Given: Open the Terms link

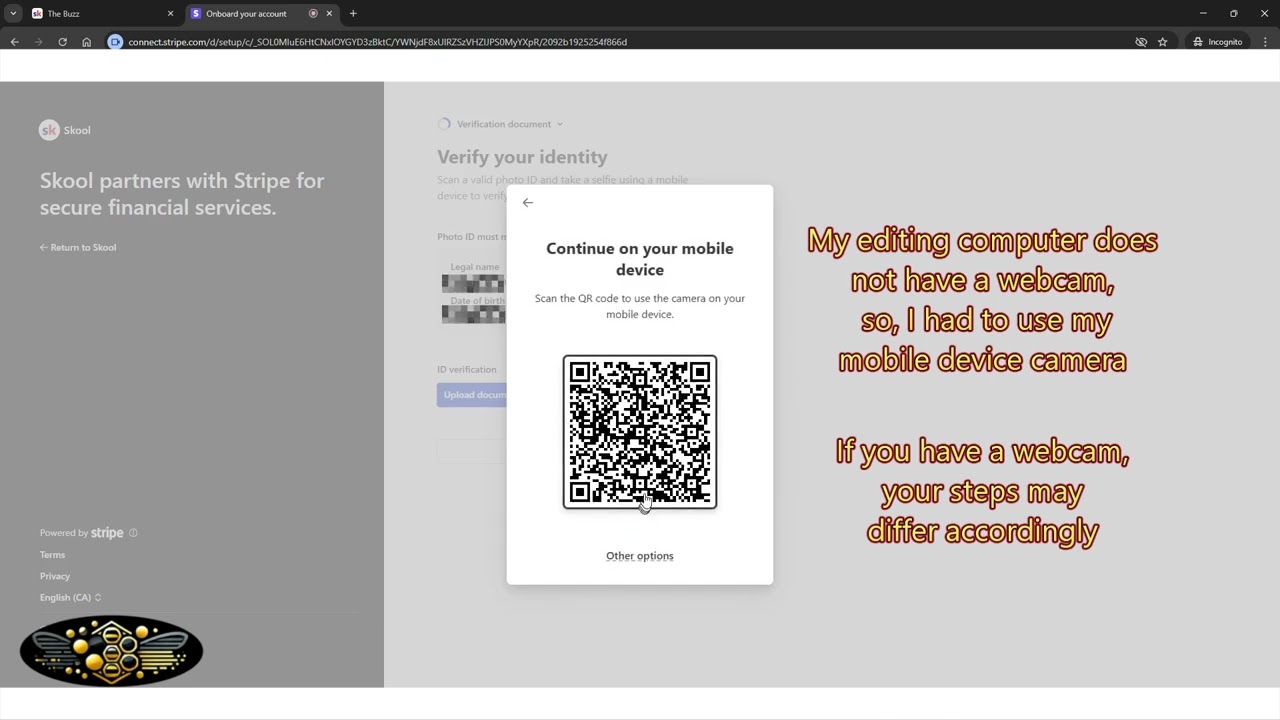Looking at the screenshot, I should [52, 555].
